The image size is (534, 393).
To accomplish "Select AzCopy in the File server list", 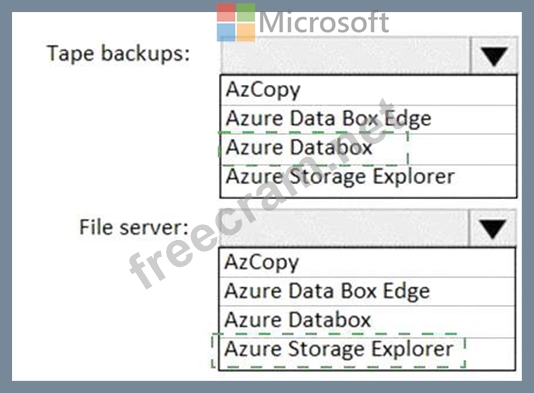I will click(367, 263).
